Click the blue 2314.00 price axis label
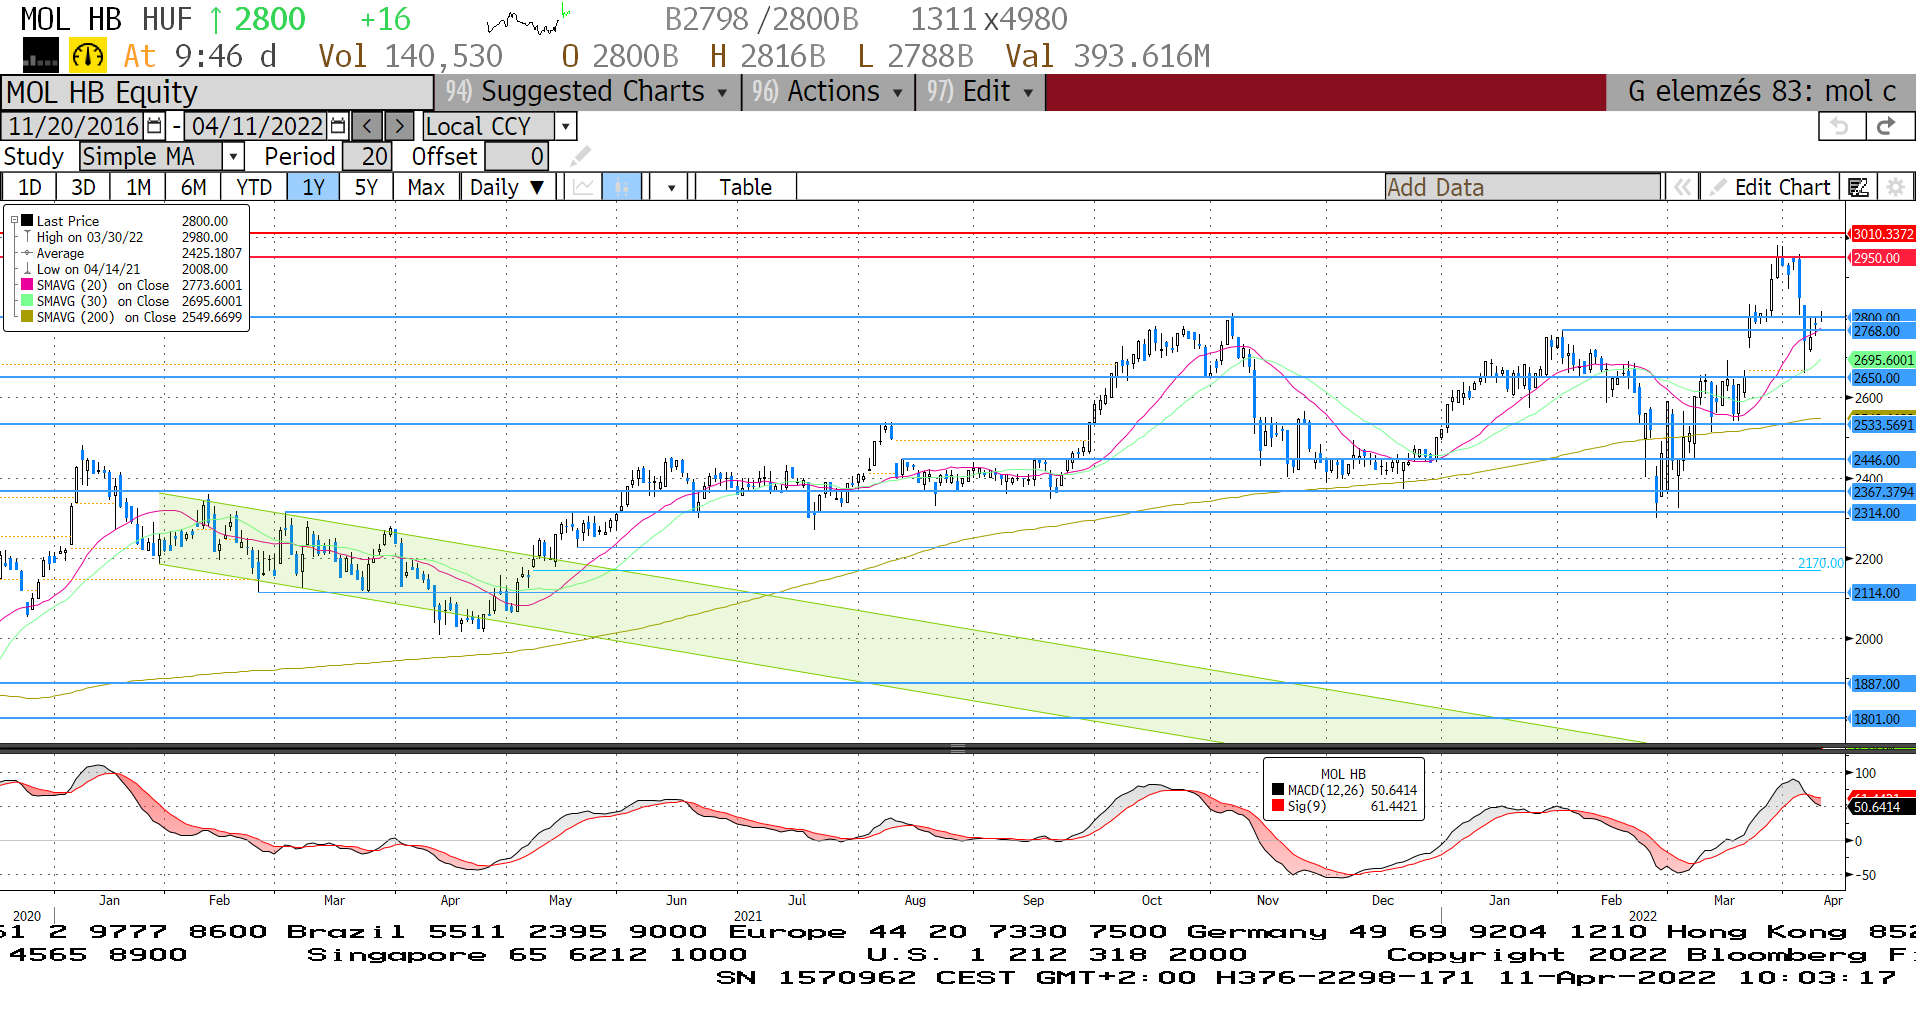Viewport: 1916px width, 1033px height. point(1882,513)
